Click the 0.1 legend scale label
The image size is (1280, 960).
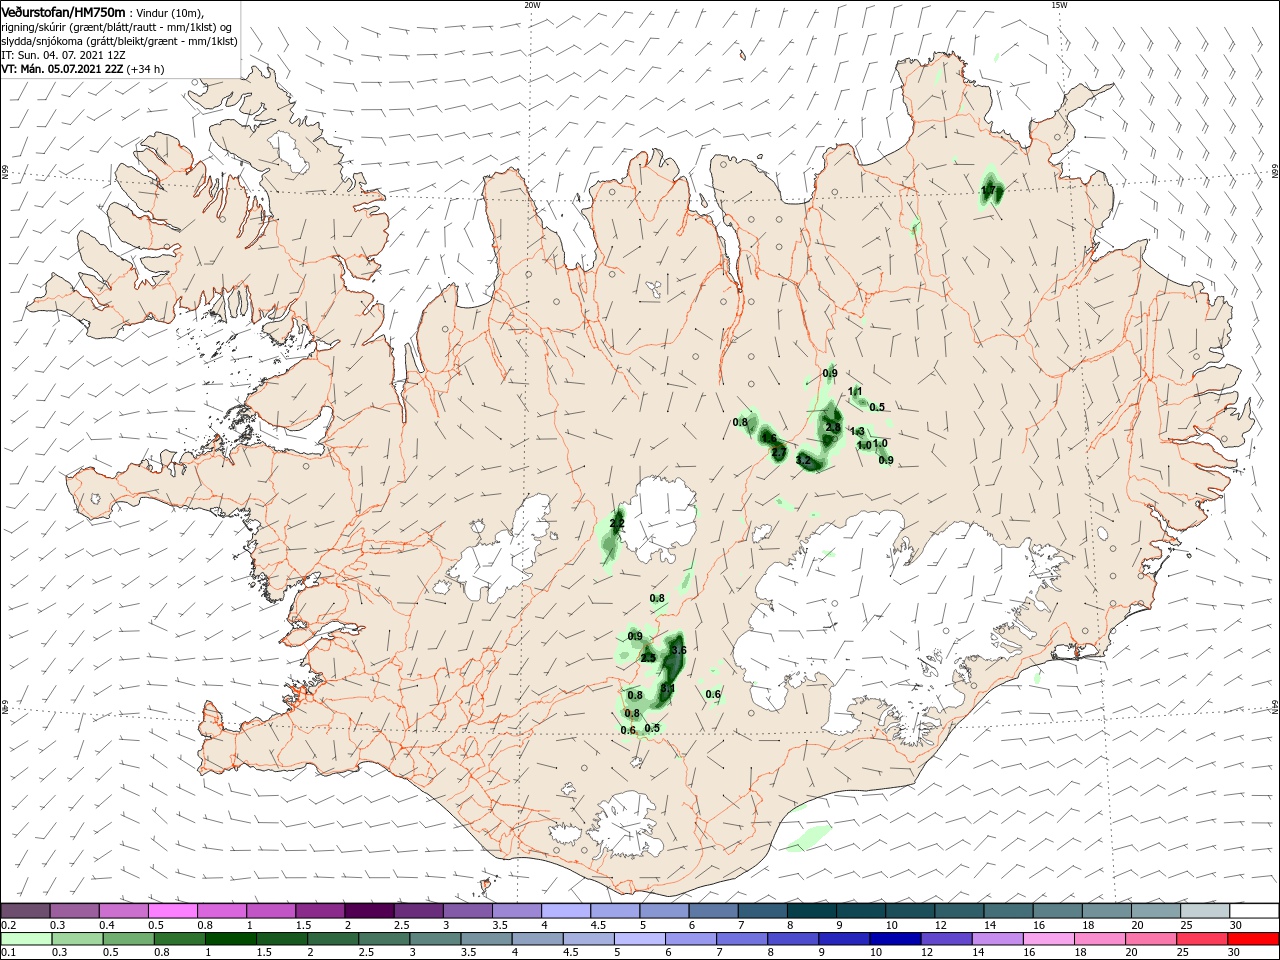tap(8, 952)
